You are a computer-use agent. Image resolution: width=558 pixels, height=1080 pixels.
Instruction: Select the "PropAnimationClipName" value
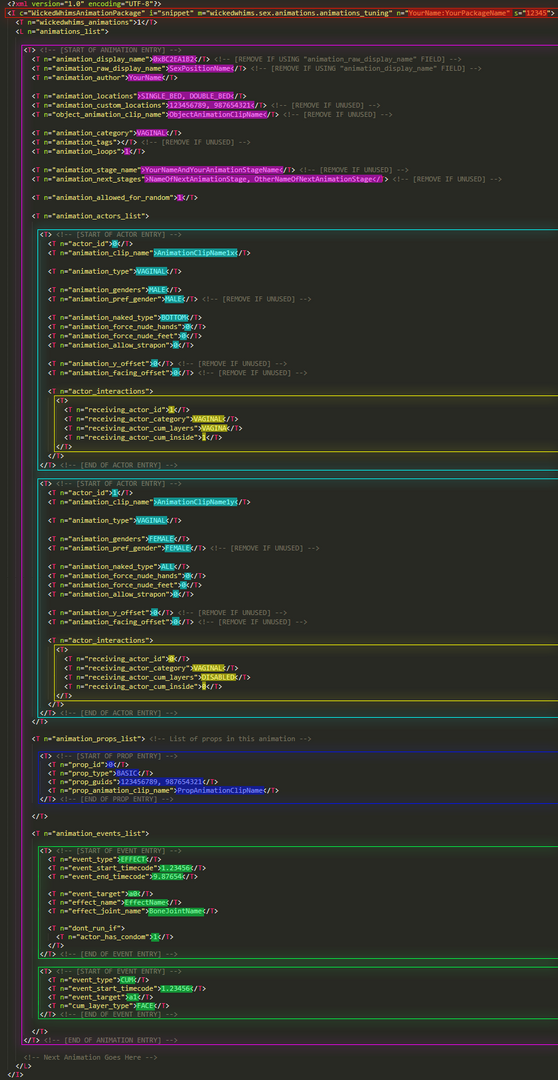220,790
